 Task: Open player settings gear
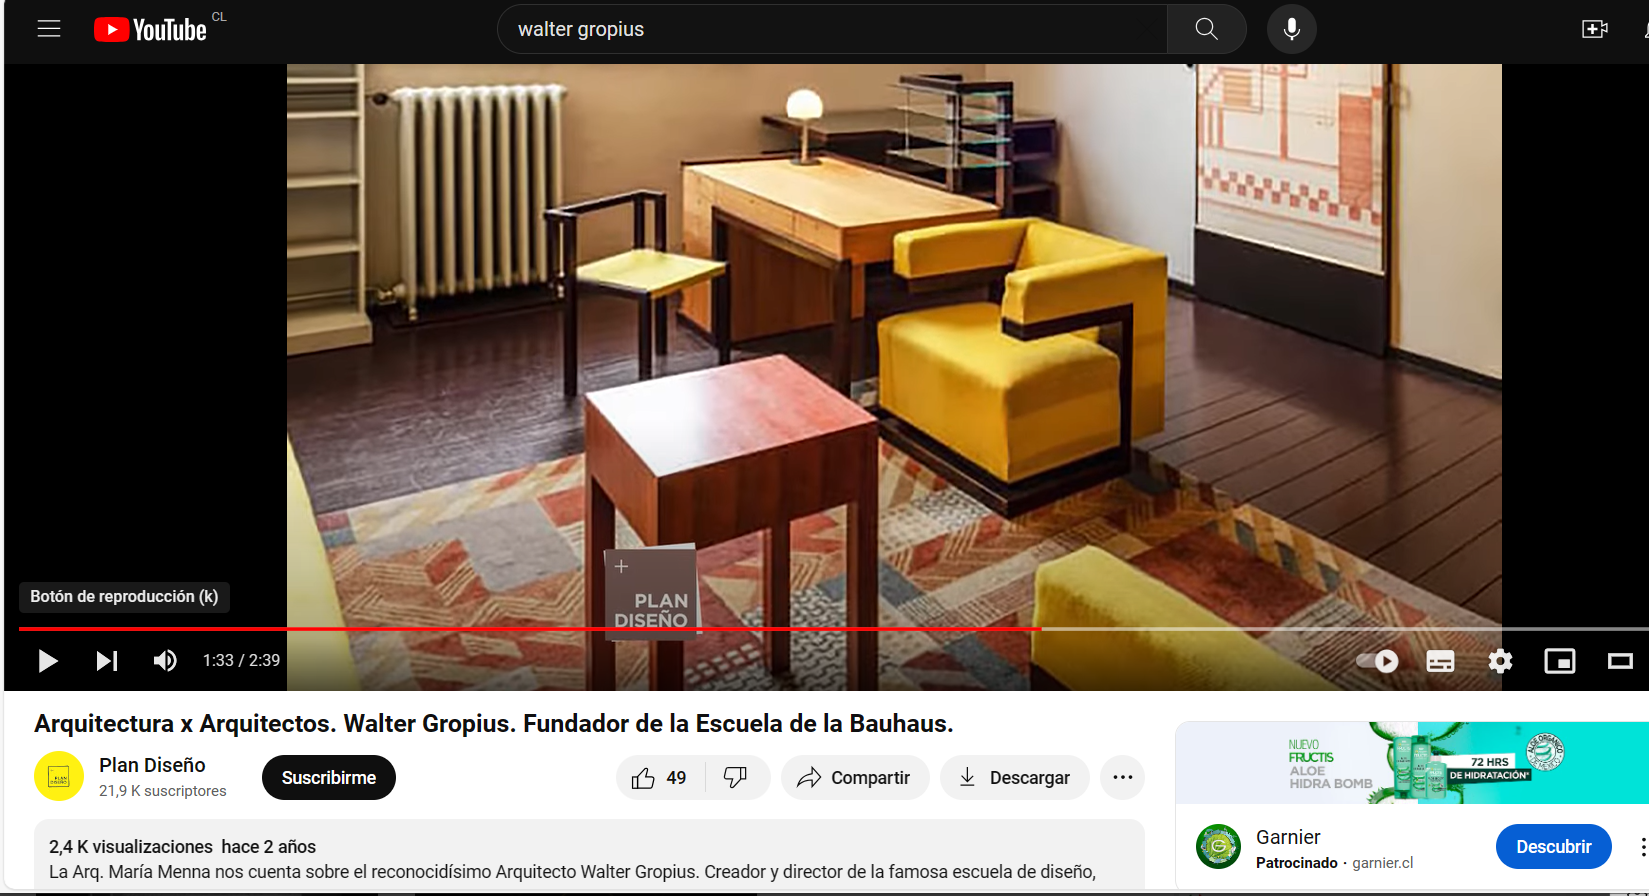click(x=1500, y=661)
